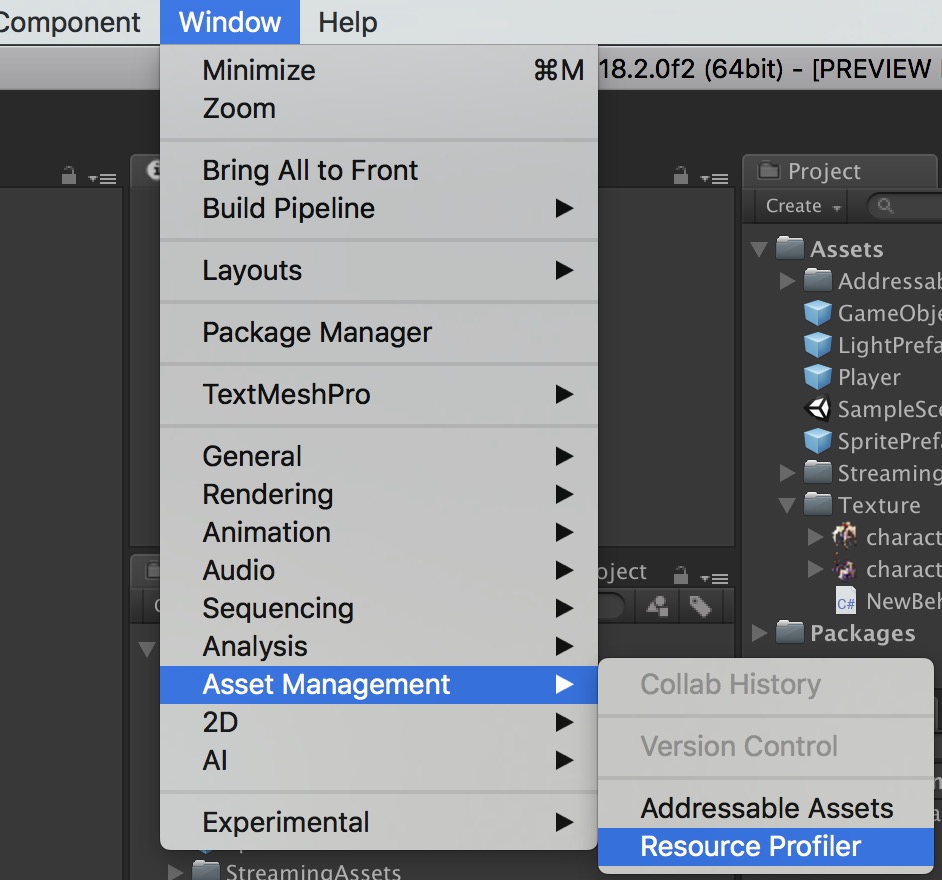Collapse the Assets folder
942x880 pixels.
click(759, 249)
